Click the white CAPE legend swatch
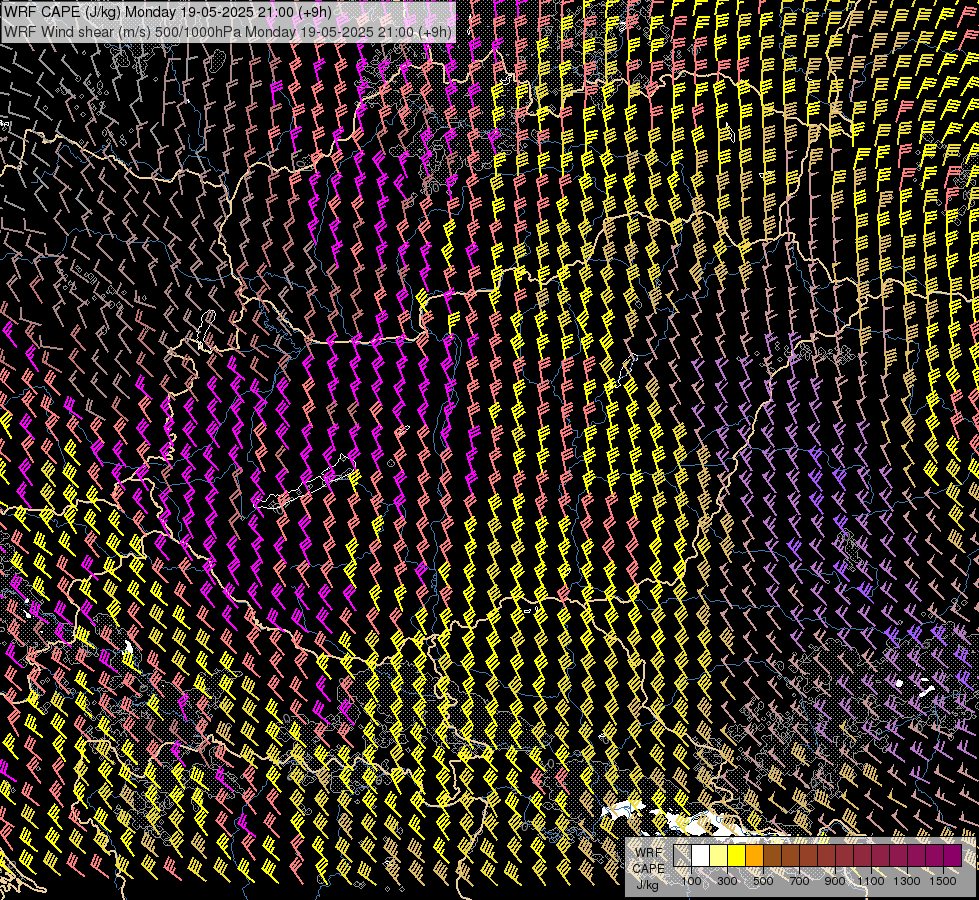Screen dimensions: 979x900 click(x=701, y=855)
